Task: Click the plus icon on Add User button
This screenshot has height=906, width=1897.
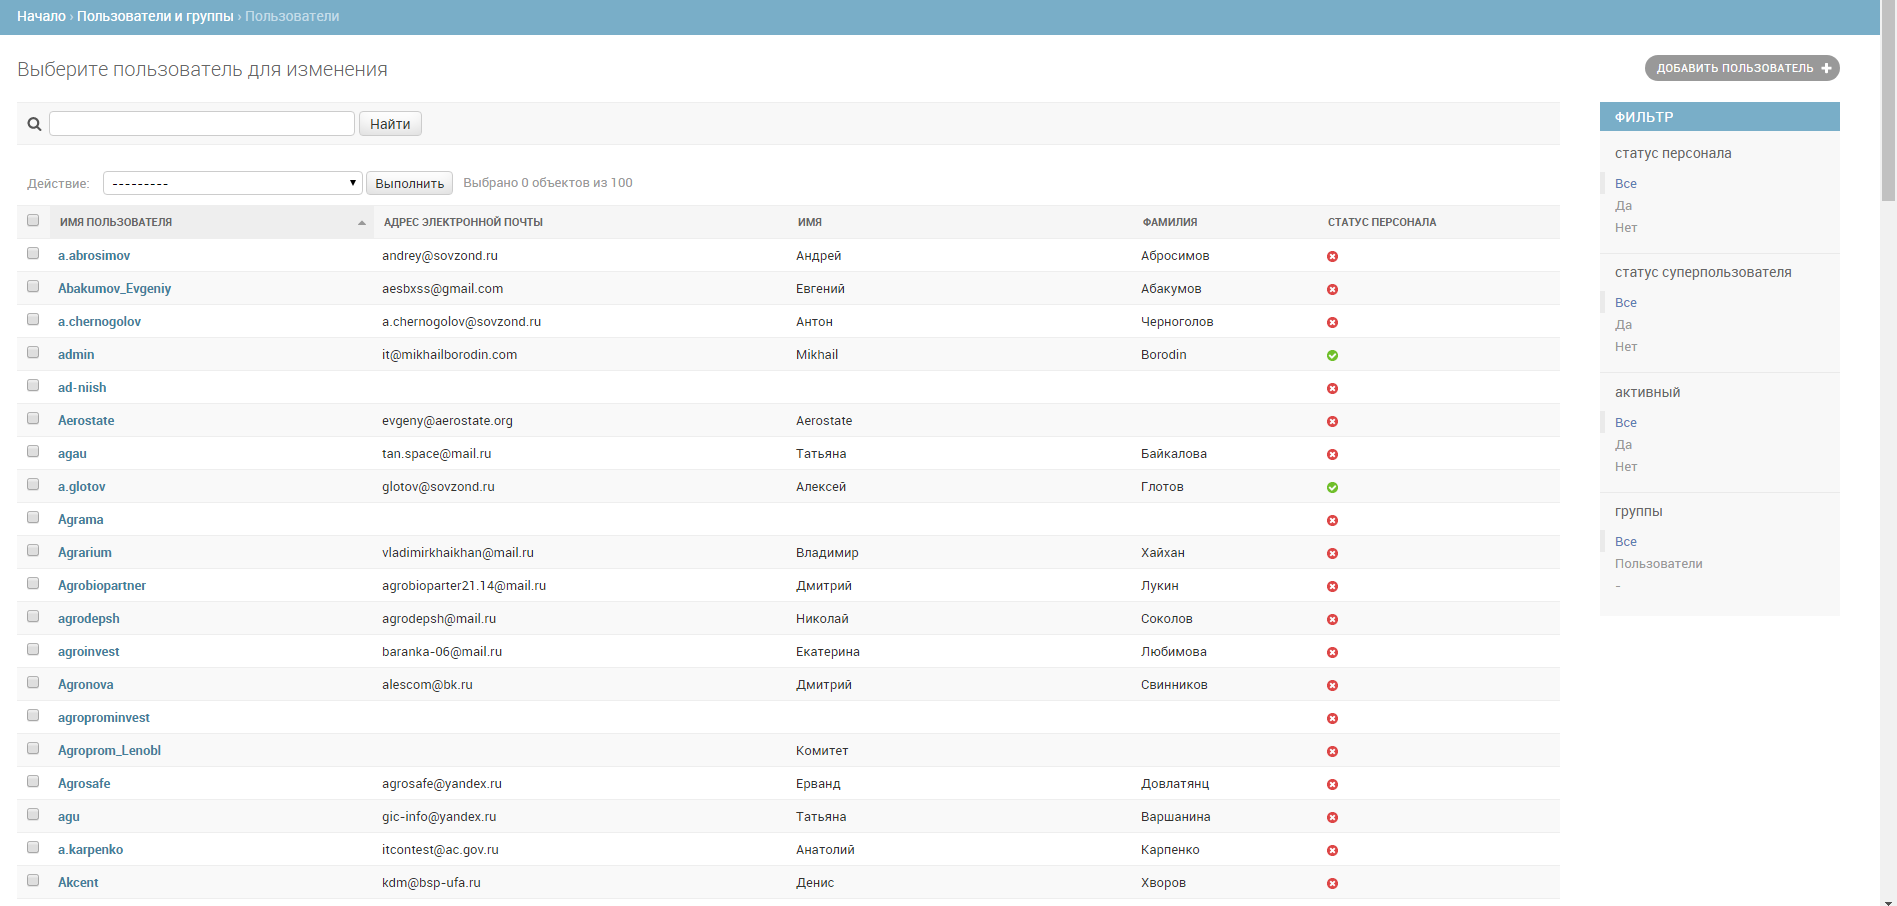Action: pyautogui.click(x=1826, y=68)
